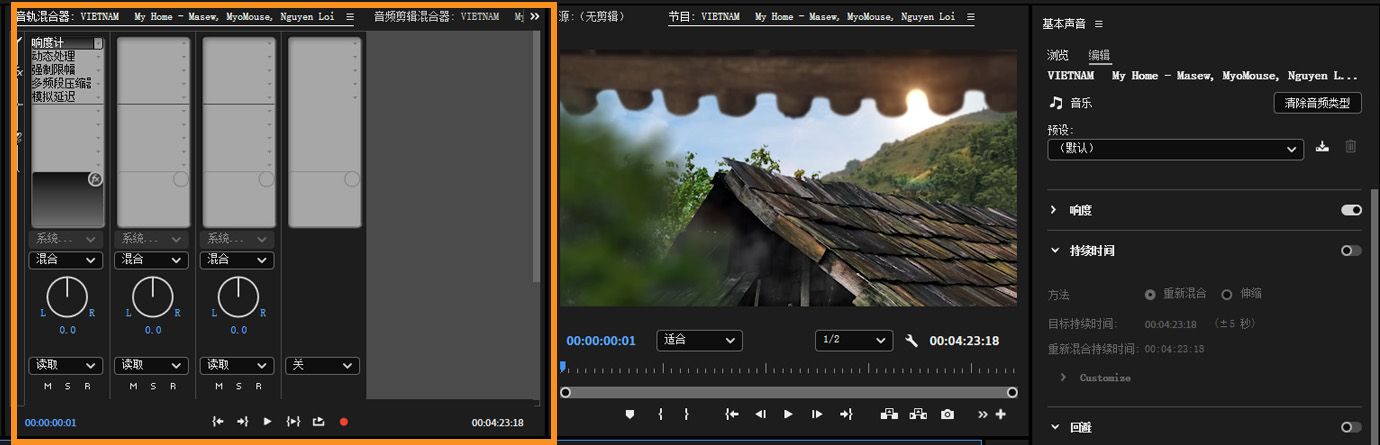1380x445 pixels.
Task: Enable the 持续时间 section switch
Action: pyautogui.click(x=1351, y=250)
